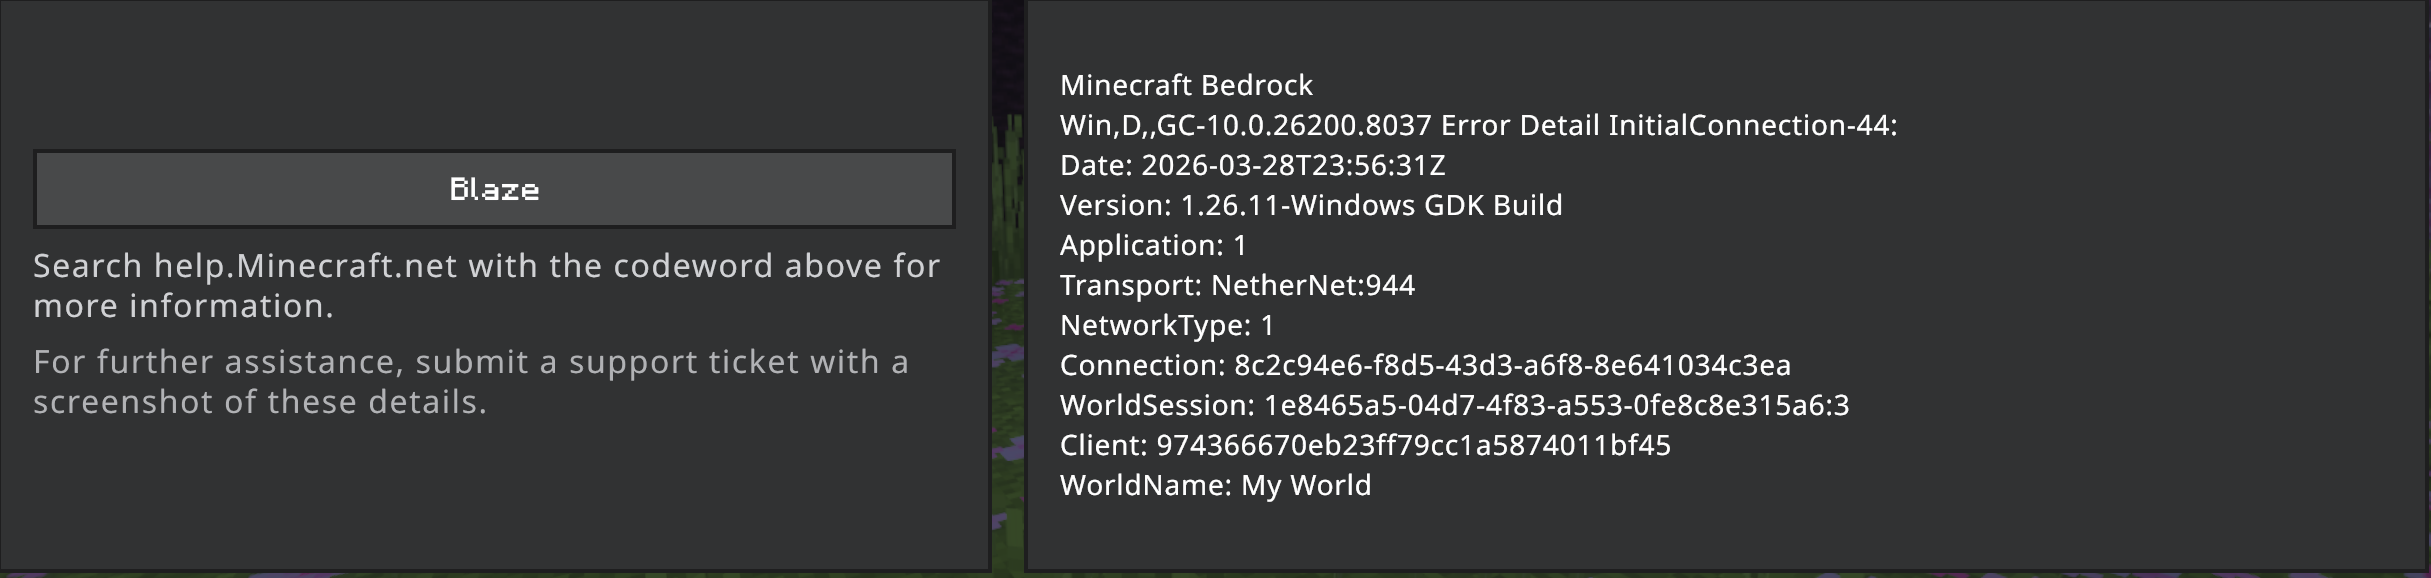Click the connection ID 8c2c94e6-f8d5 value

(x=1512, y=365)
